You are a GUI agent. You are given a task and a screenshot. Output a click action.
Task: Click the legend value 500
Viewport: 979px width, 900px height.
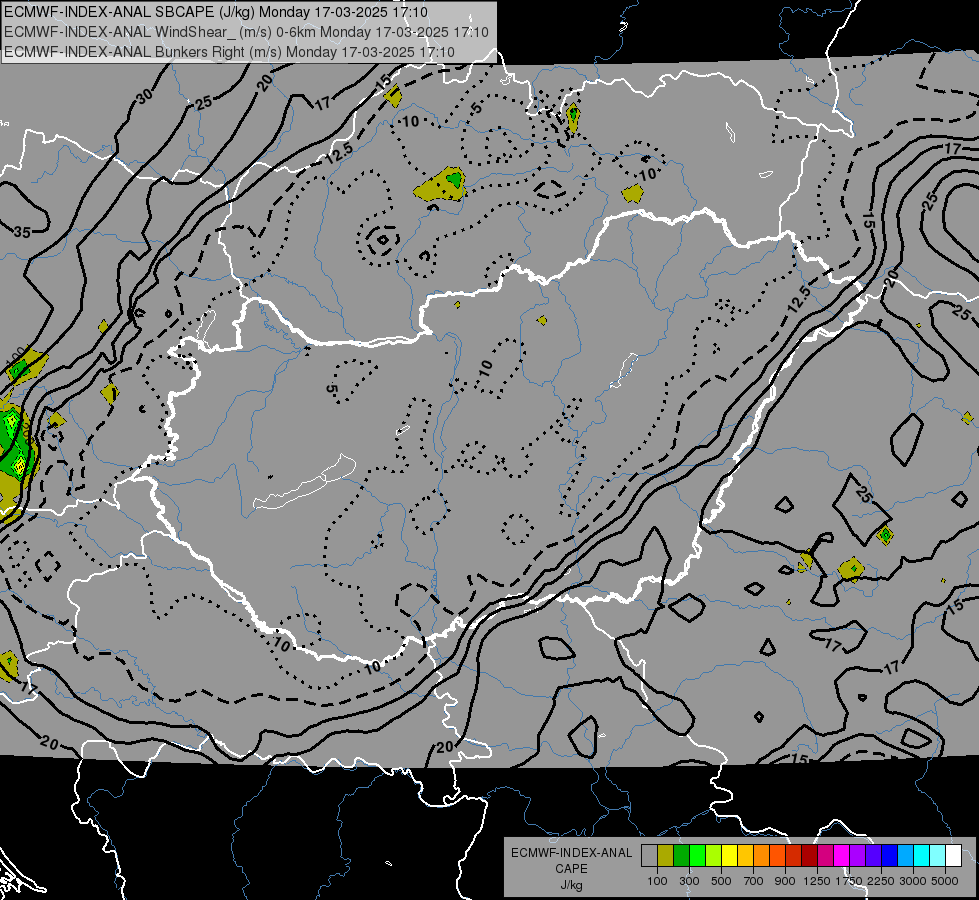point(721,881)
